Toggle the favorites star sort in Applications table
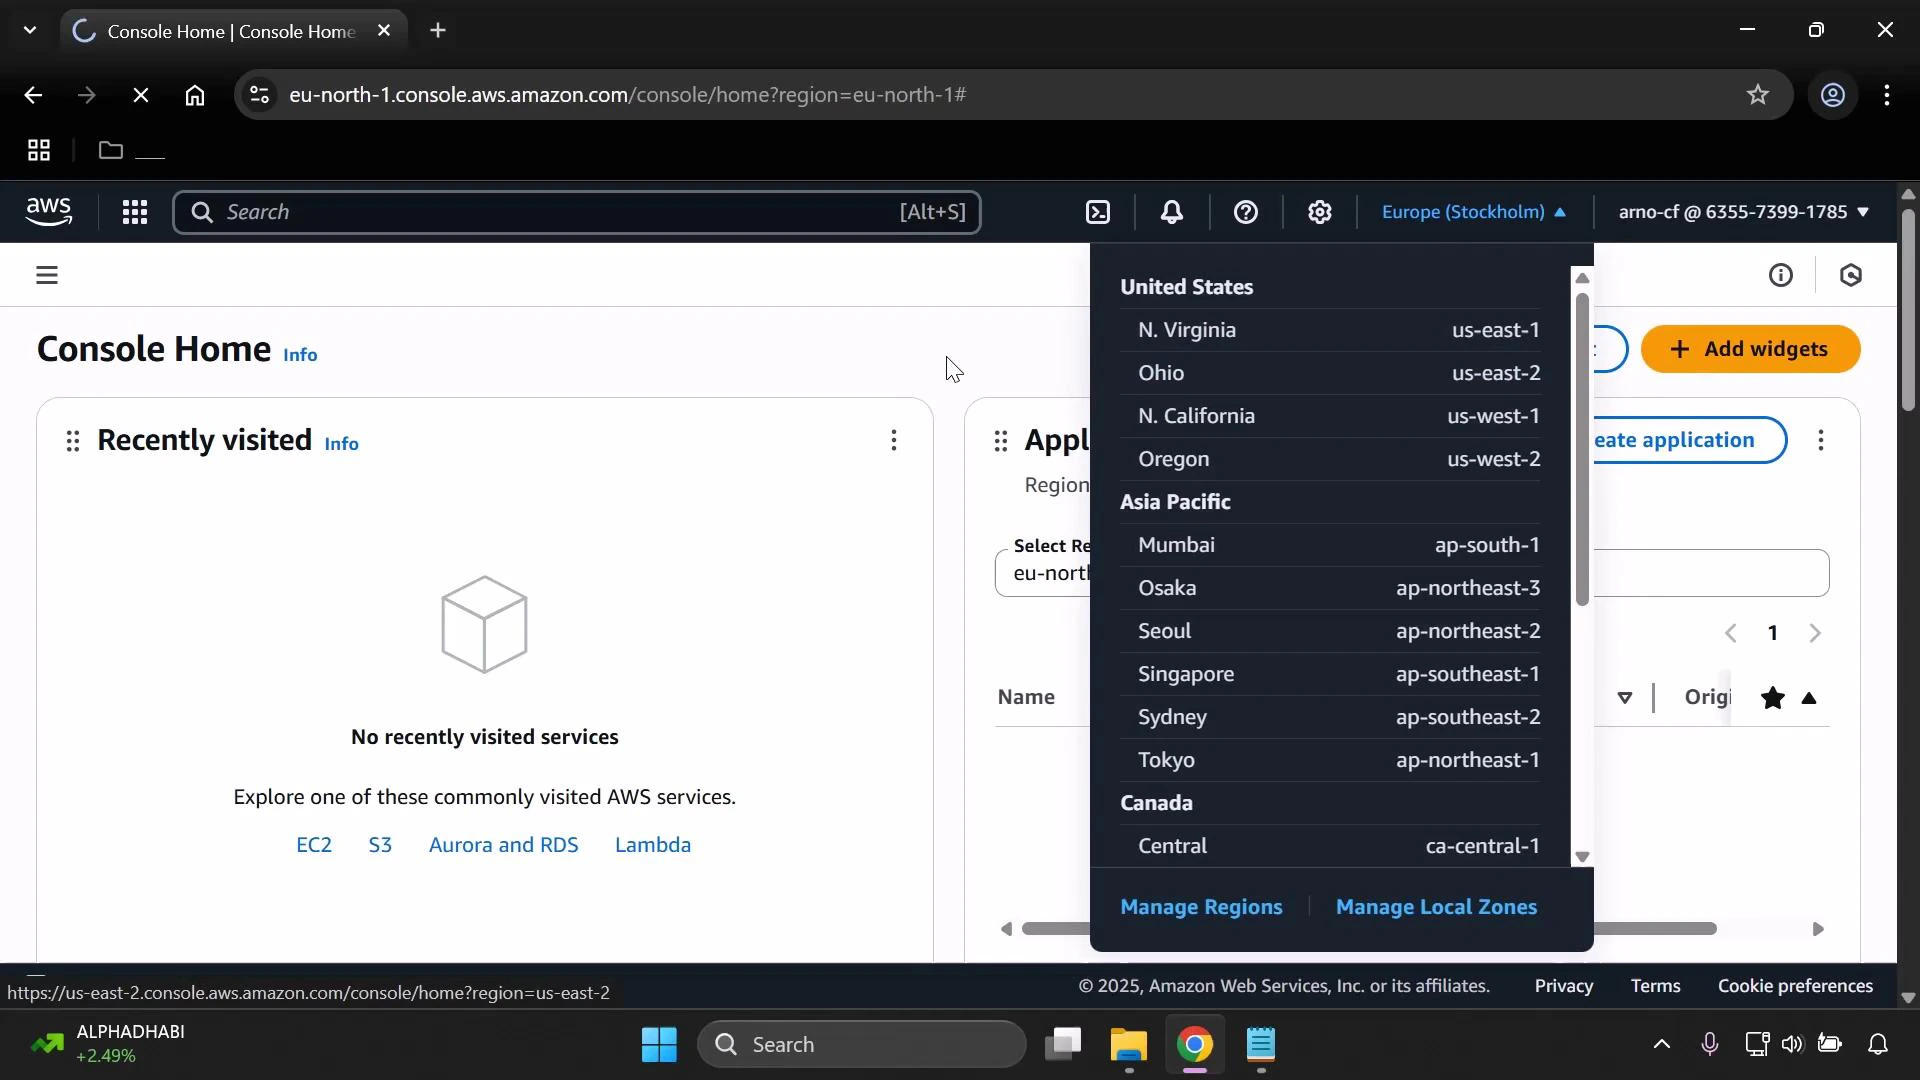1920x1080 pixels. click(x=1774, y=698)
